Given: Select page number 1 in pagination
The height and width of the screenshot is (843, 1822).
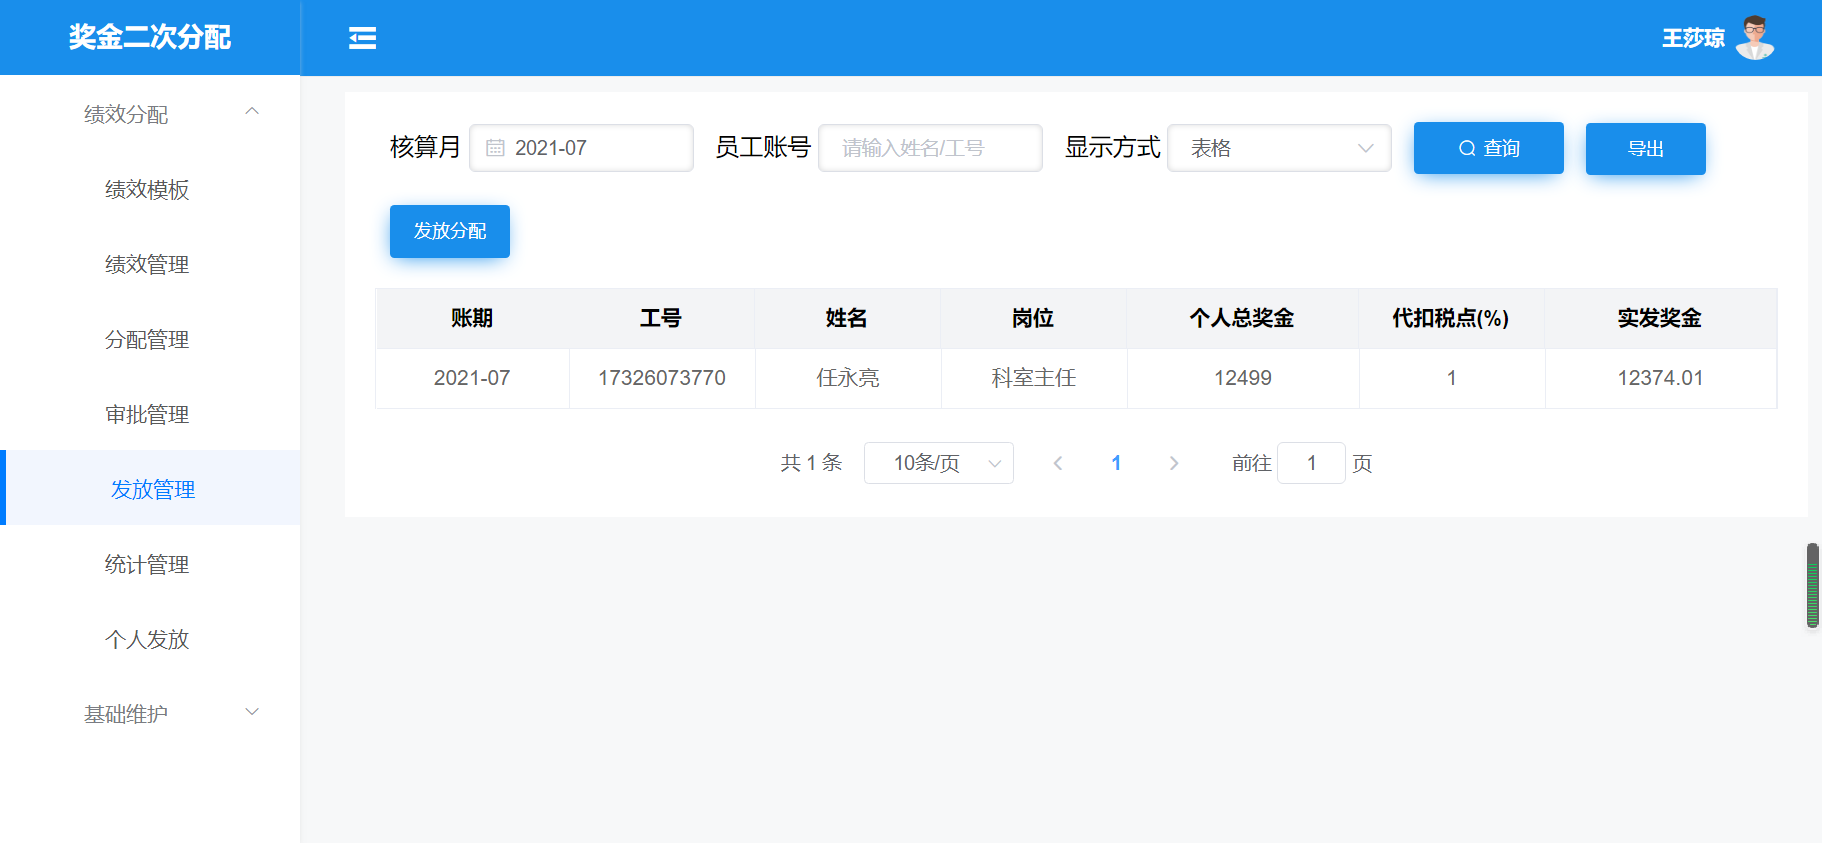Looking at the screenshot, I should pyautogui.click(x=1116, y=463).
